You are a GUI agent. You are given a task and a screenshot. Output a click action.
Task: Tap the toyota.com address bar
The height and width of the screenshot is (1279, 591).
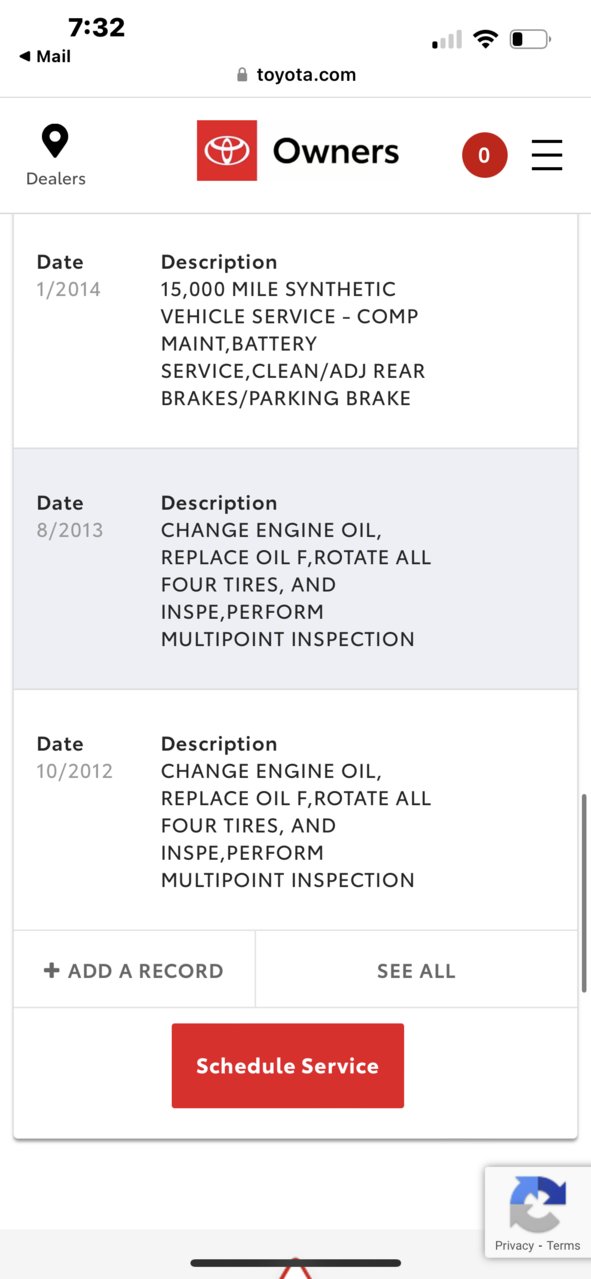pyautogui.click(x=296, y=75)
